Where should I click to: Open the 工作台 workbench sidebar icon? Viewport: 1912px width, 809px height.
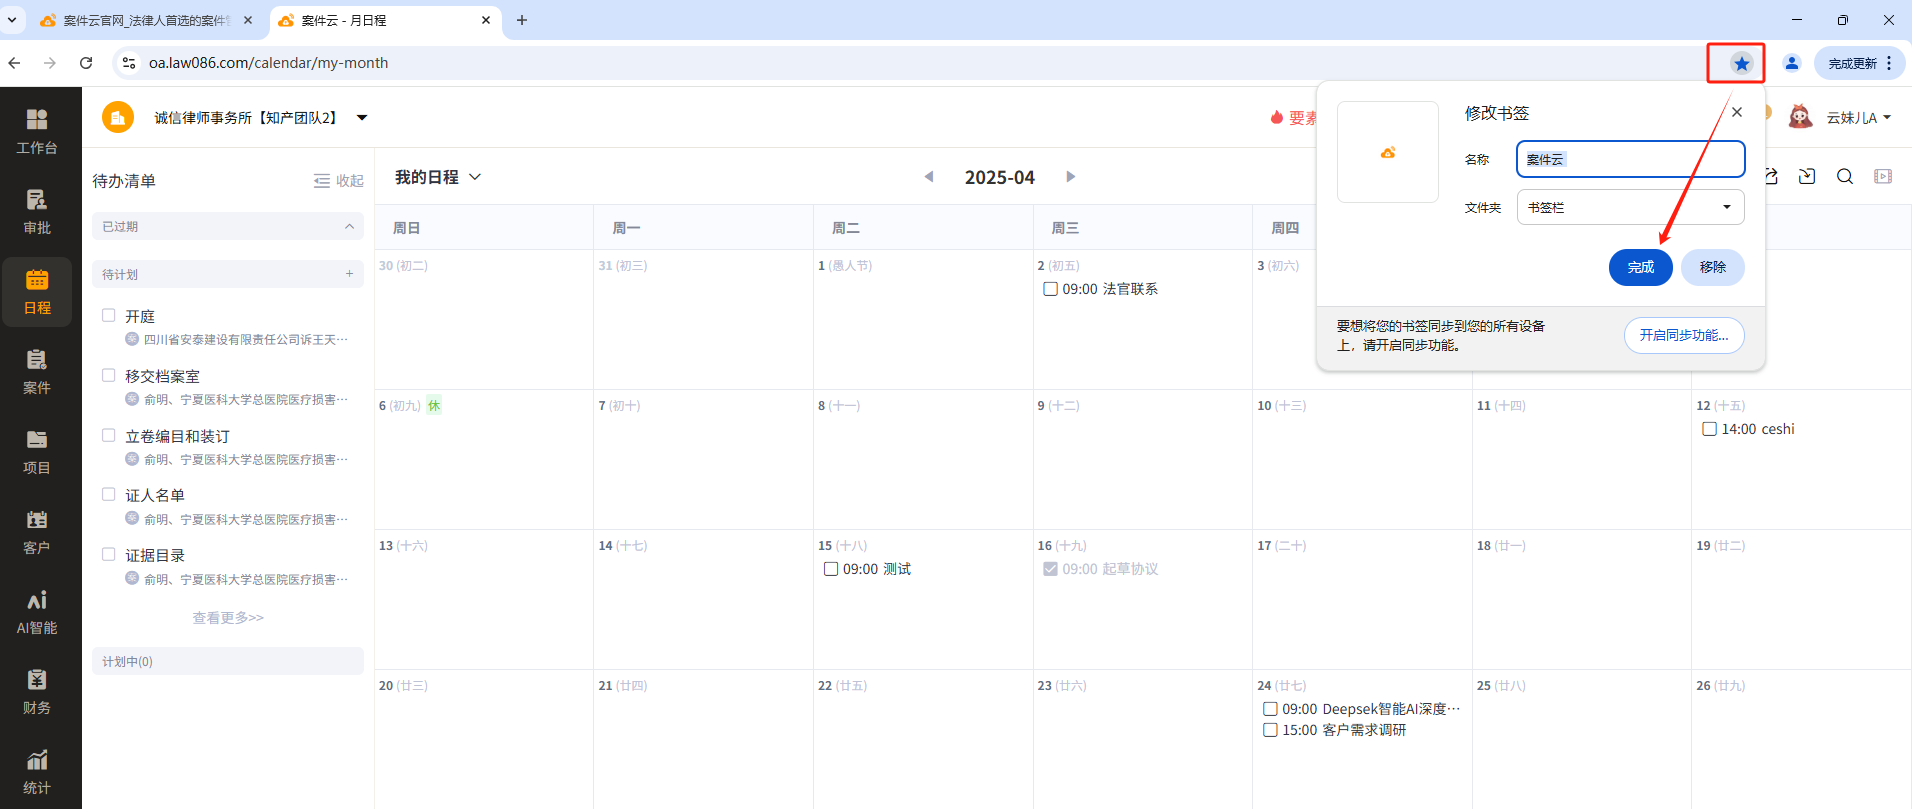37,131
